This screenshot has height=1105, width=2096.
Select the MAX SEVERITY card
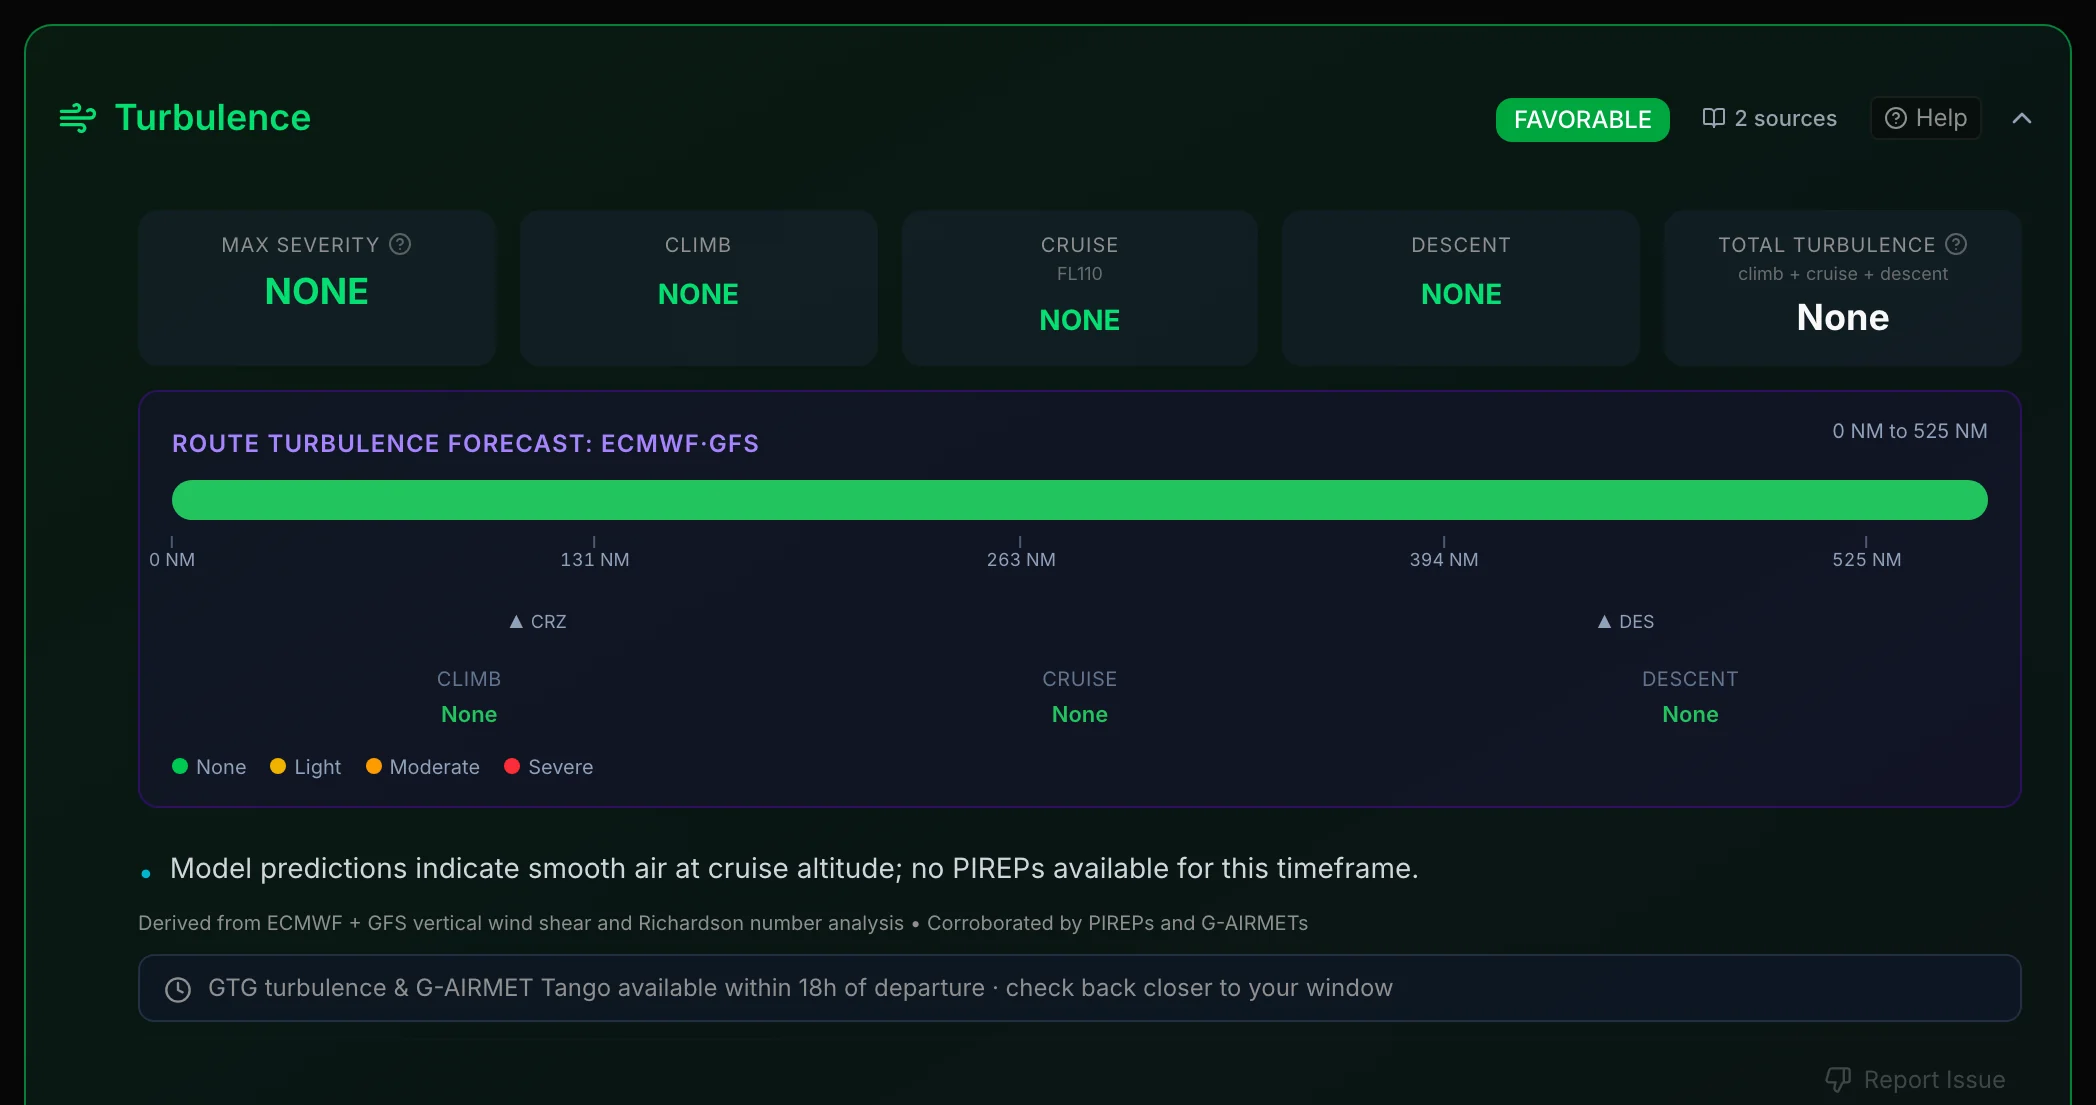pyautogui.click(x=317, y=287)
